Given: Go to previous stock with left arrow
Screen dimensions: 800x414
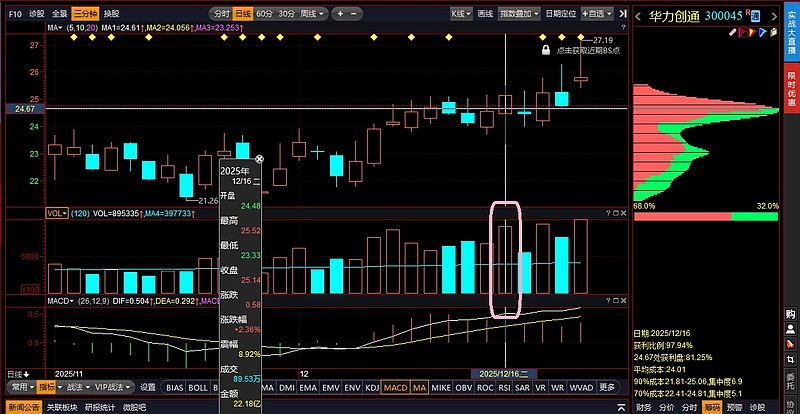Looking at the screenshot, I should click(638, 17).
